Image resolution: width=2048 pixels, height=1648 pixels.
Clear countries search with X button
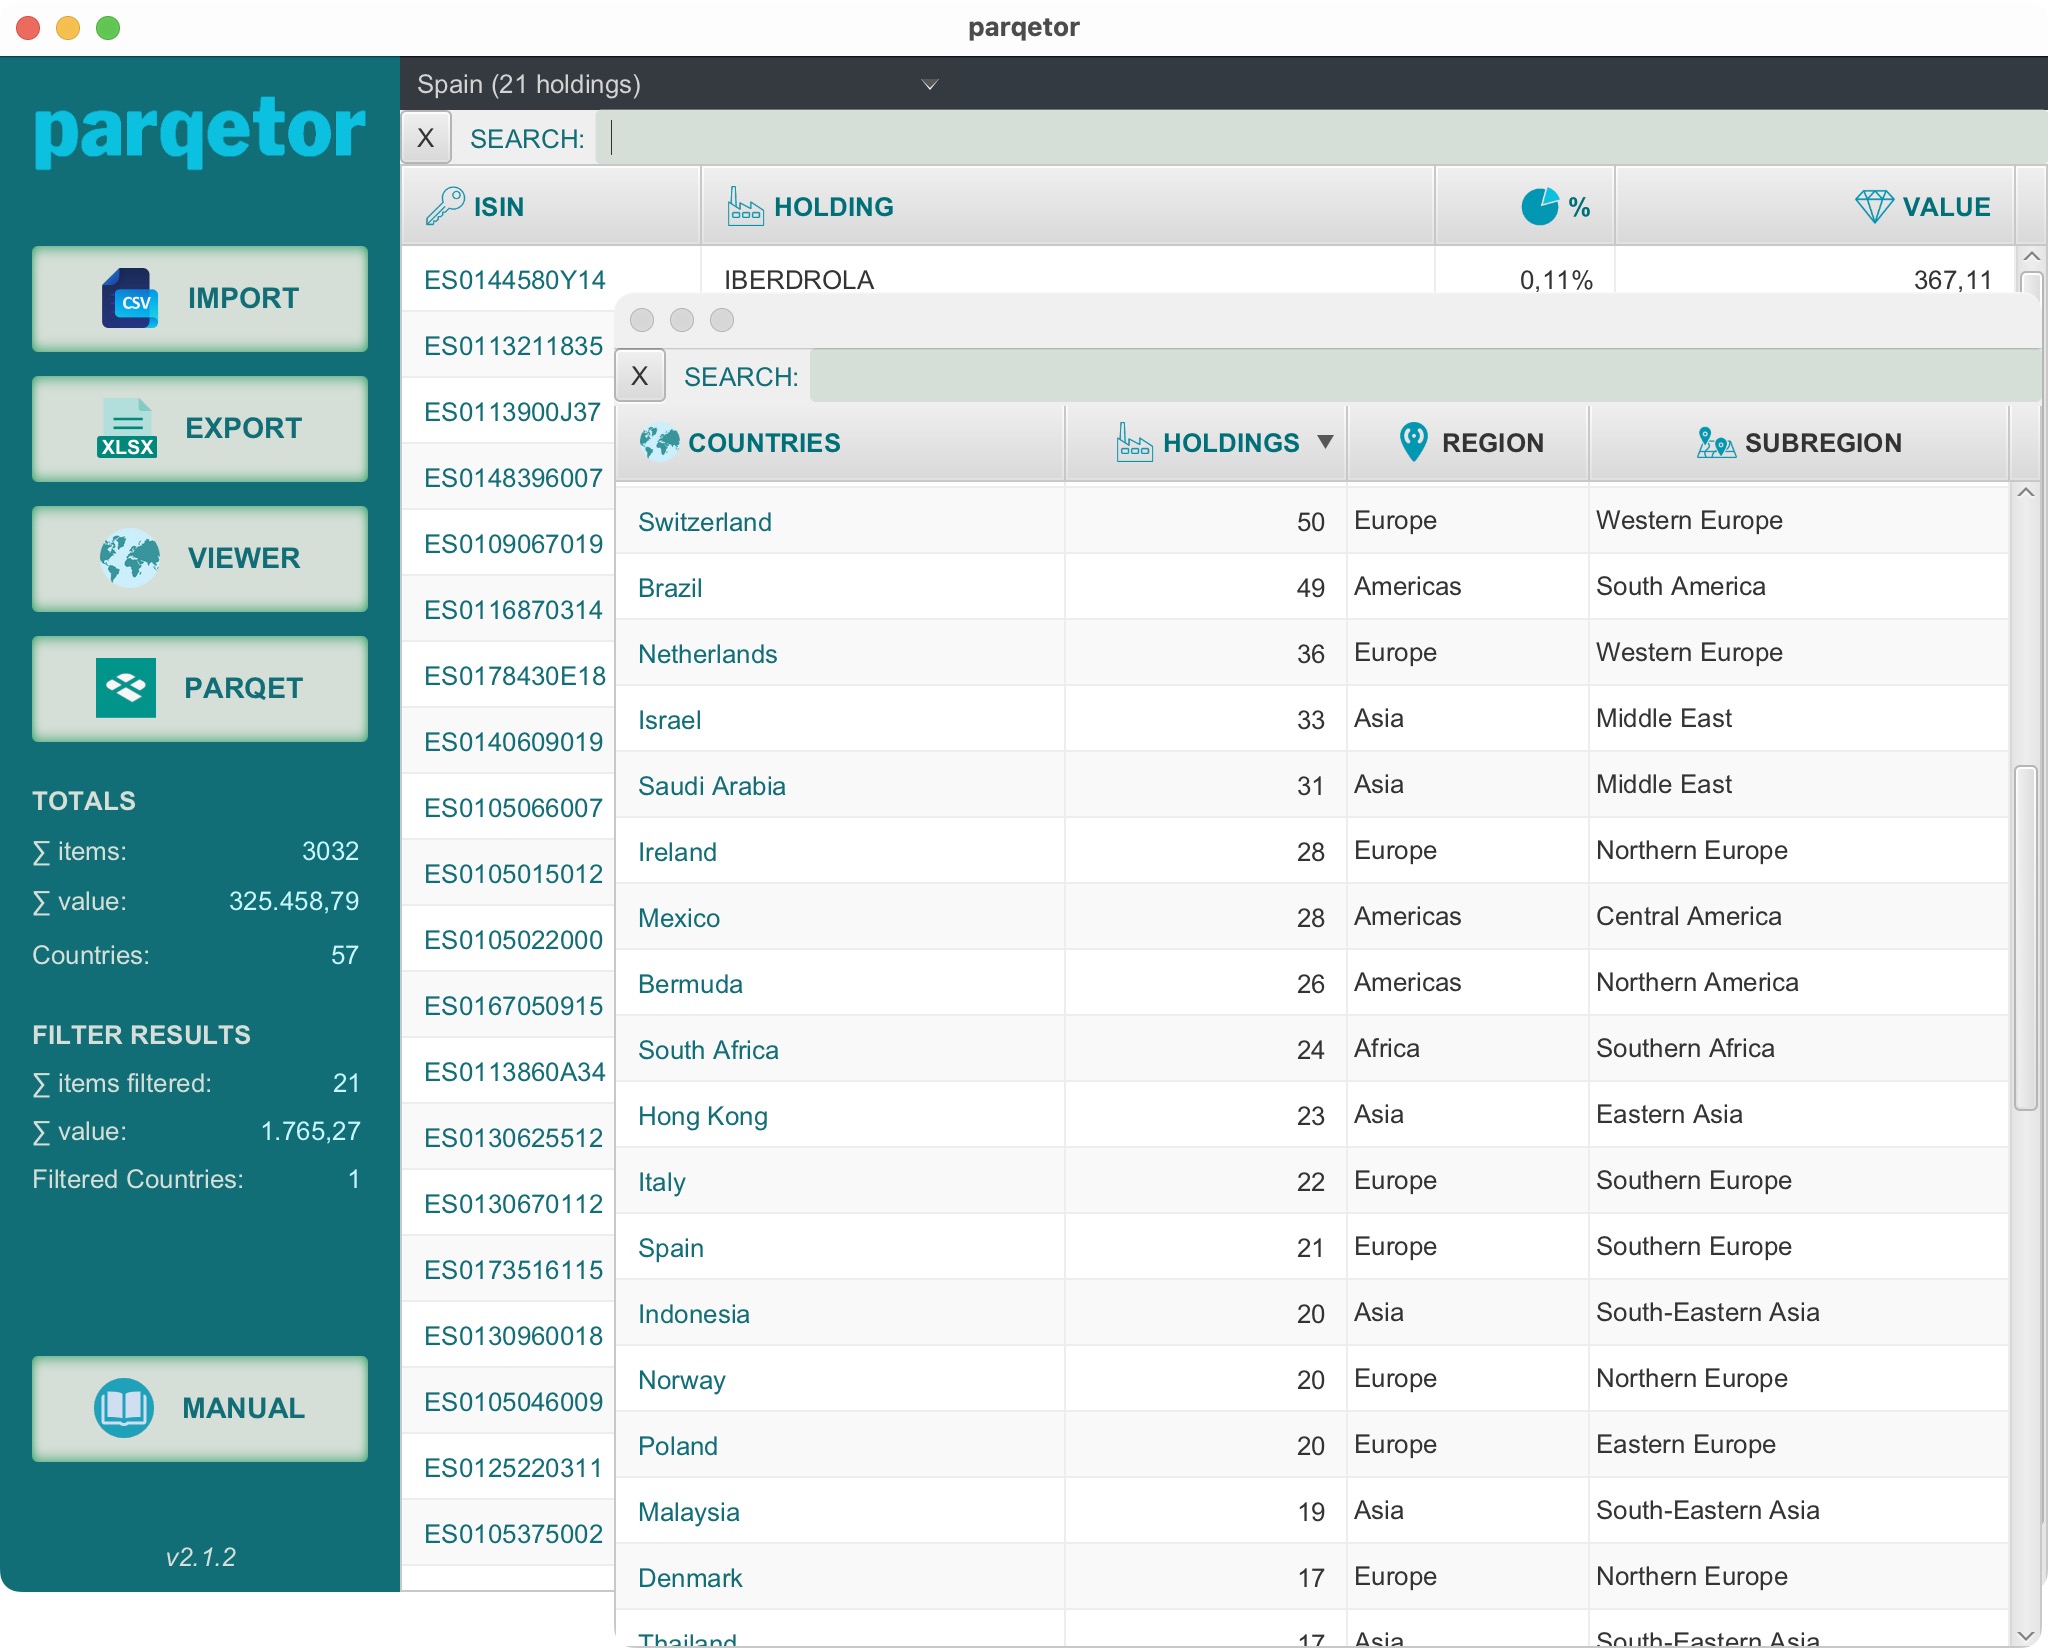pos(640,376)
